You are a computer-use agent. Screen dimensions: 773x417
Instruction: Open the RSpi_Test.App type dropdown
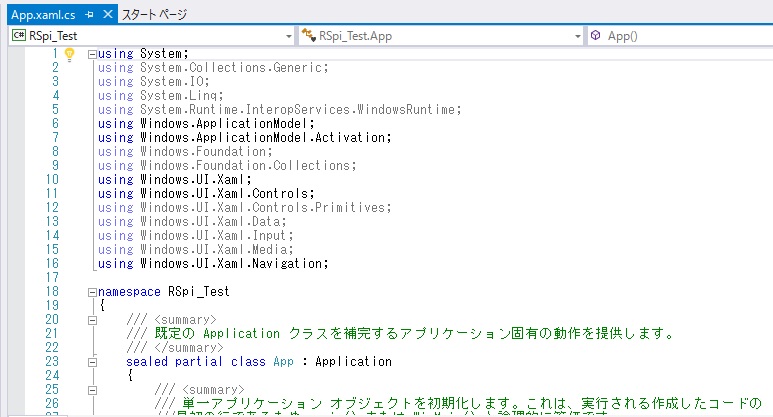pyautogui.click(x=578, y=36)
